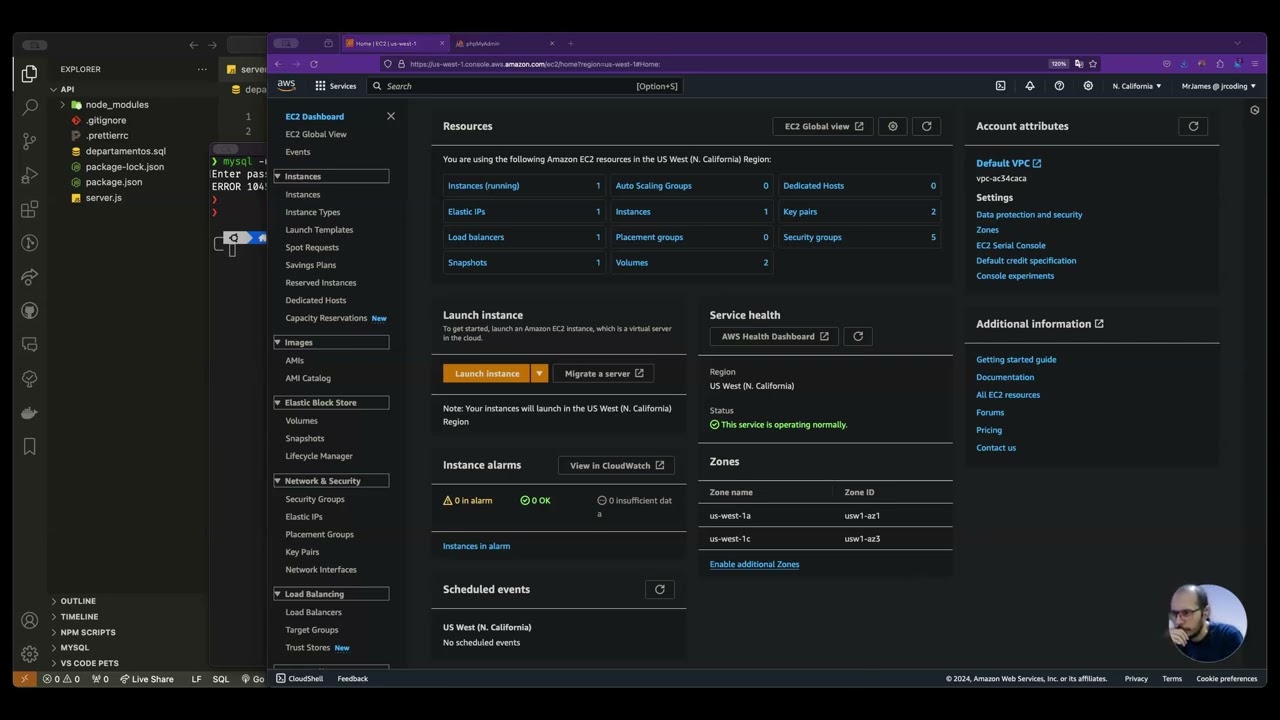Screen dimensions: 1280x720
Task: Open Default VPC link
Action: 1008,163
